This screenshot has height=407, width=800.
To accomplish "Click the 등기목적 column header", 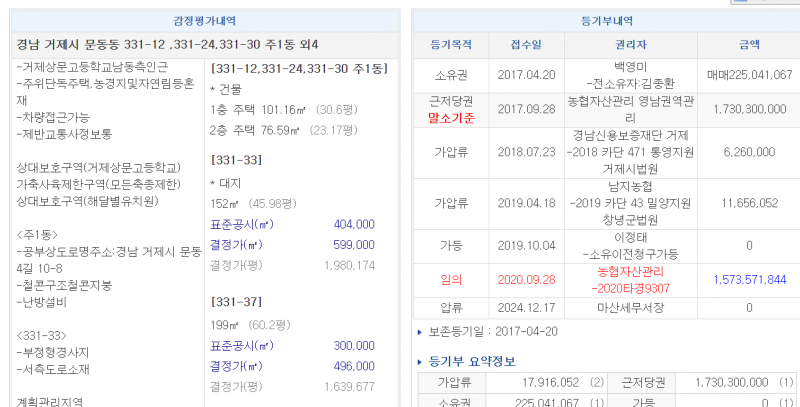I will click(x=442, y=45).
